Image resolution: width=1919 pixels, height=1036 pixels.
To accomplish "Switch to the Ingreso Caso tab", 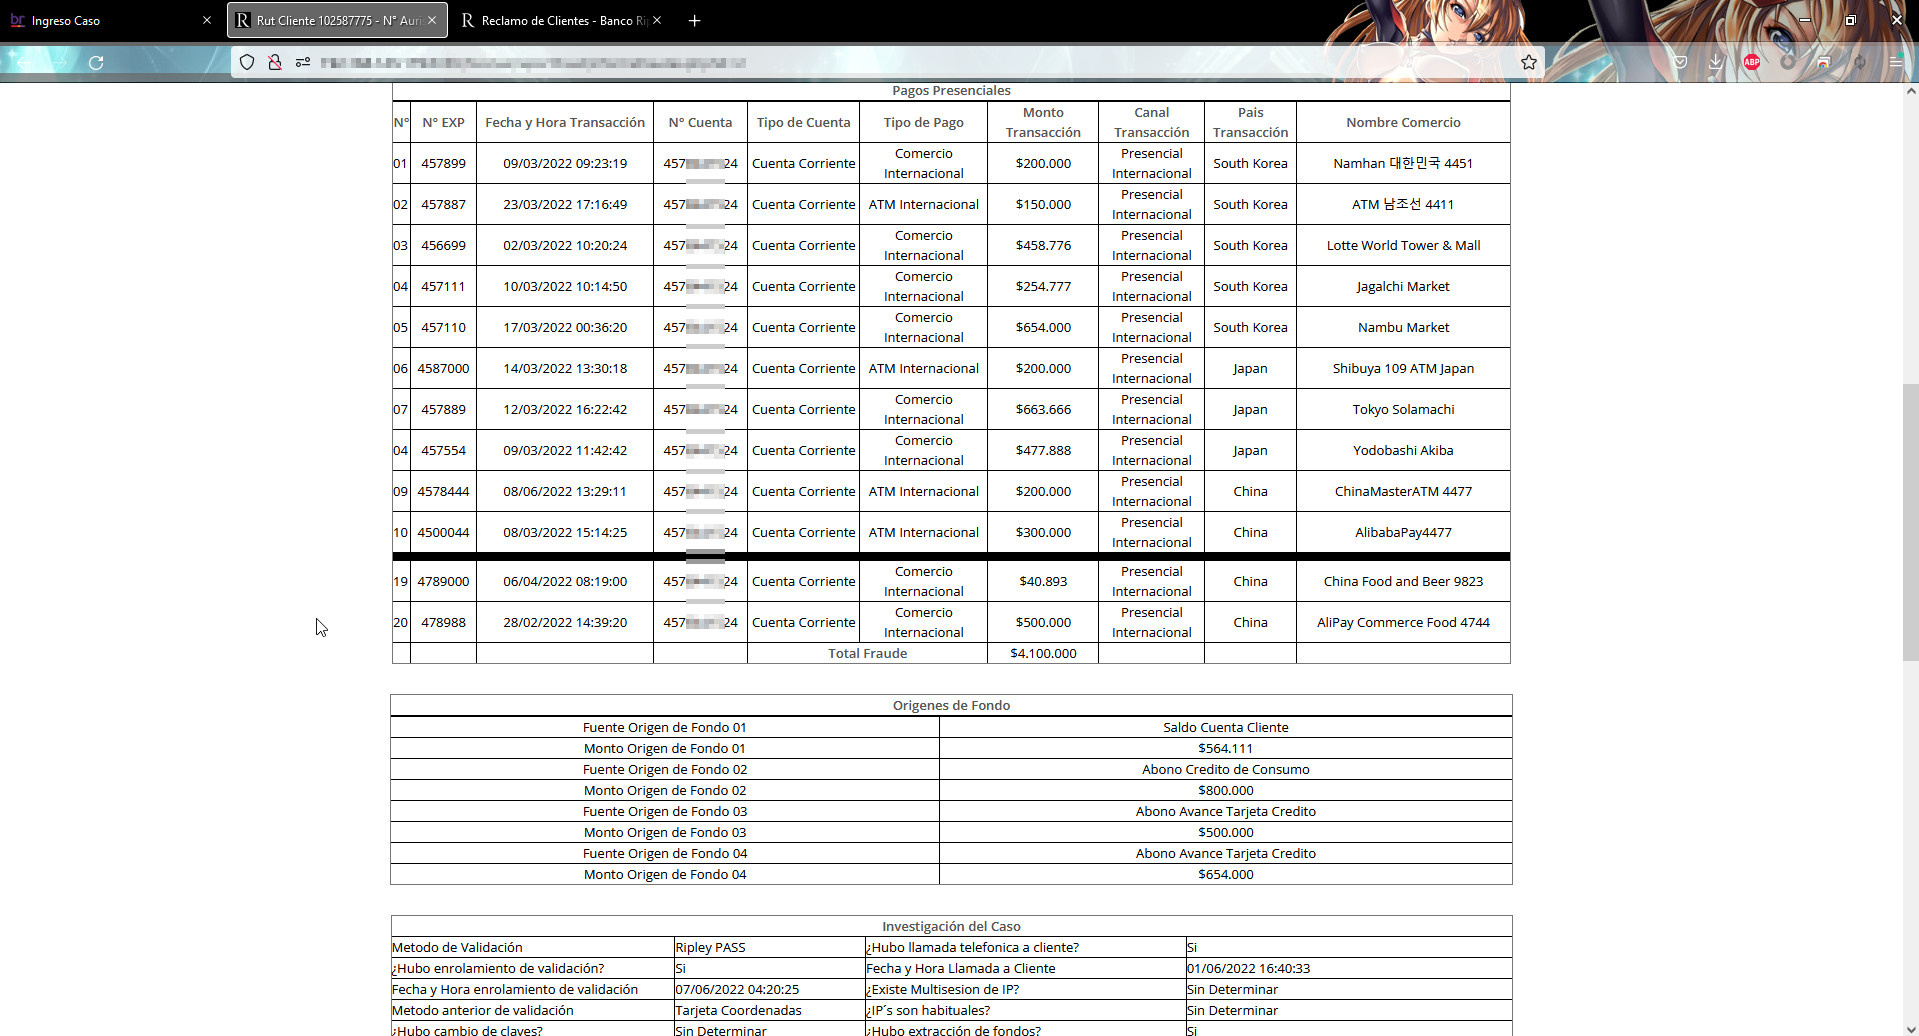I will tap(110, 20).
